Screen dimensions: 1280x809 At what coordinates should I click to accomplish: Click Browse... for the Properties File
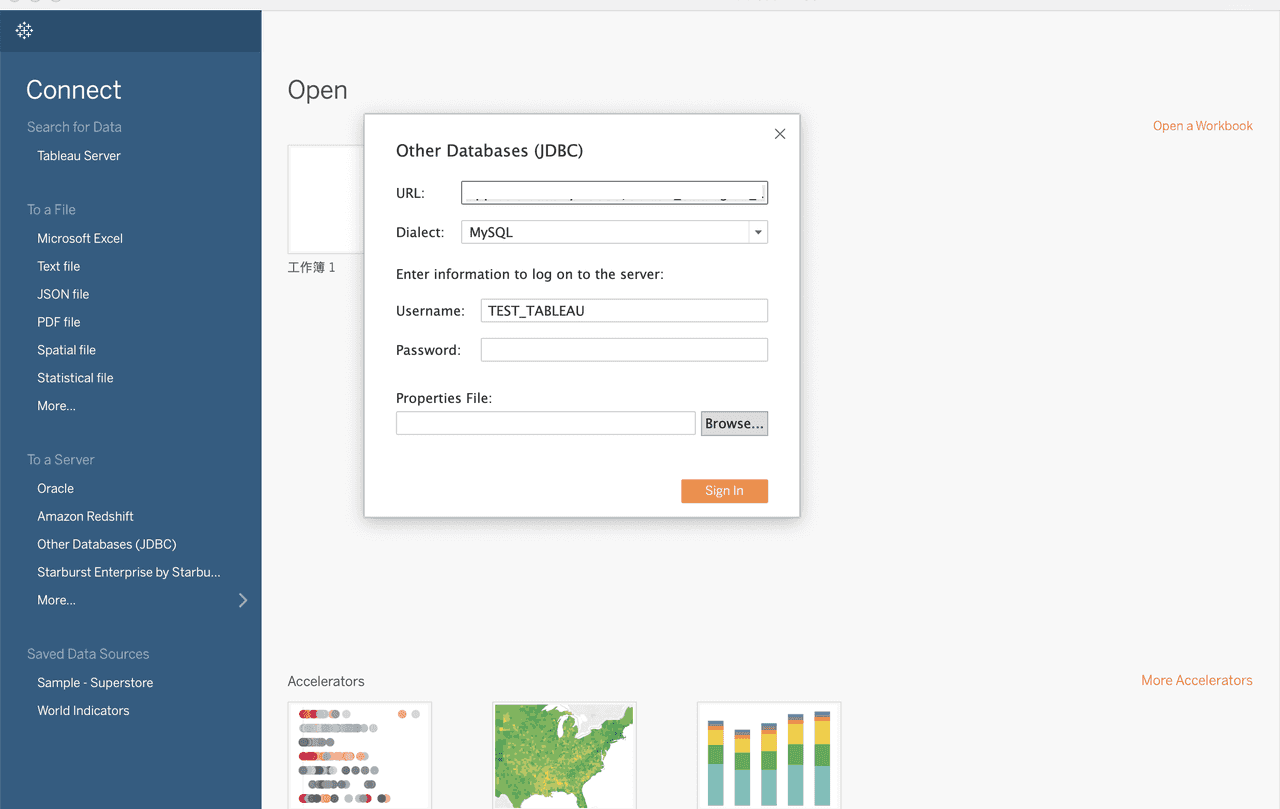click(734, 423)
